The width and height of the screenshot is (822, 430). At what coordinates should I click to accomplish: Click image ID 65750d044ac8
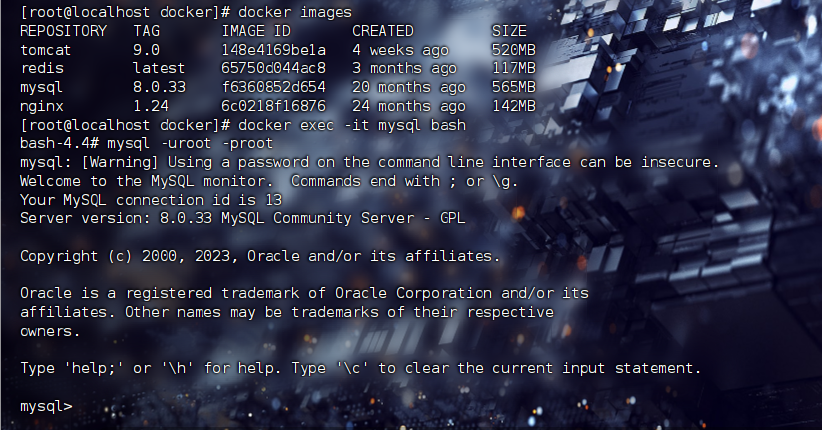pos(274,68)
